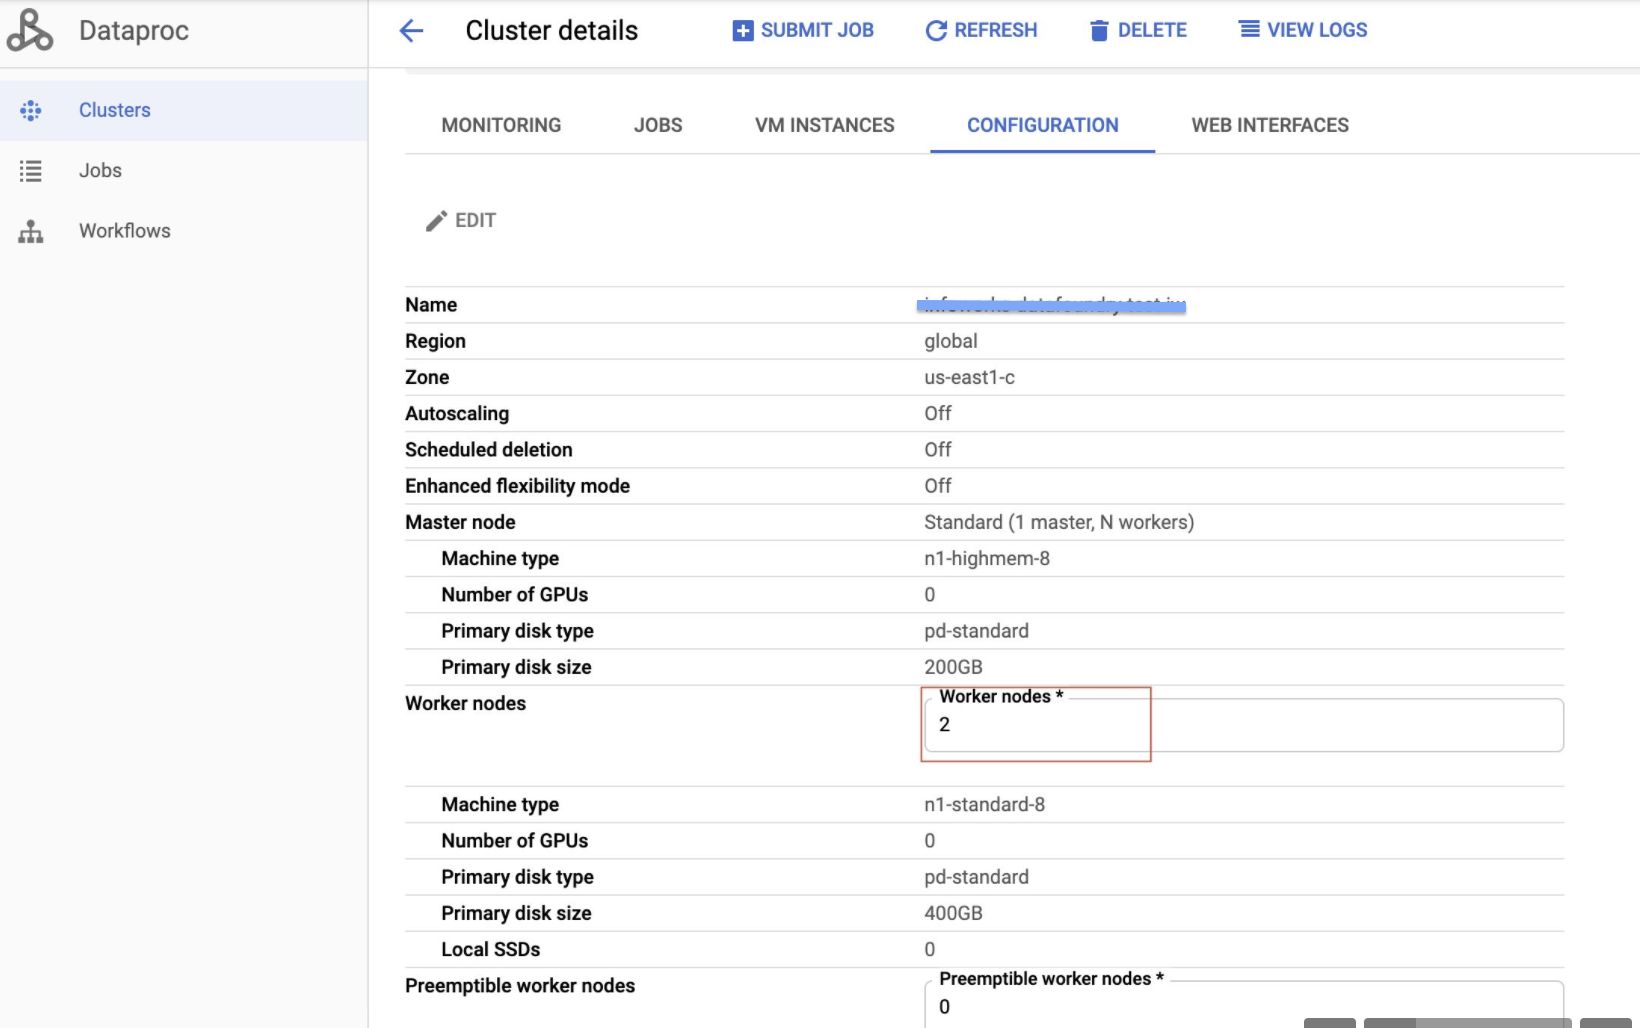The width and height of the screenshot is (1644, 1028).
Task: Click 'Standard (1 master, N workers)' value
Action: pos(1059,522)
